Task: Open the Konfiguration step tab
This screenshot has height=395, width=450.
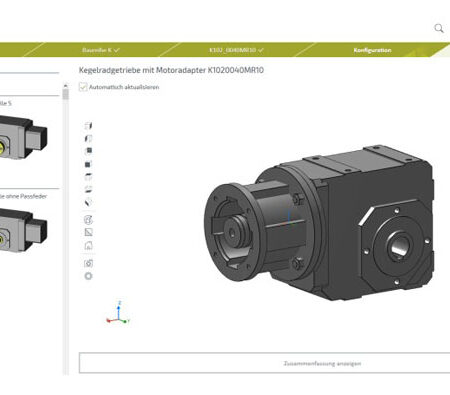Action: 372,50
